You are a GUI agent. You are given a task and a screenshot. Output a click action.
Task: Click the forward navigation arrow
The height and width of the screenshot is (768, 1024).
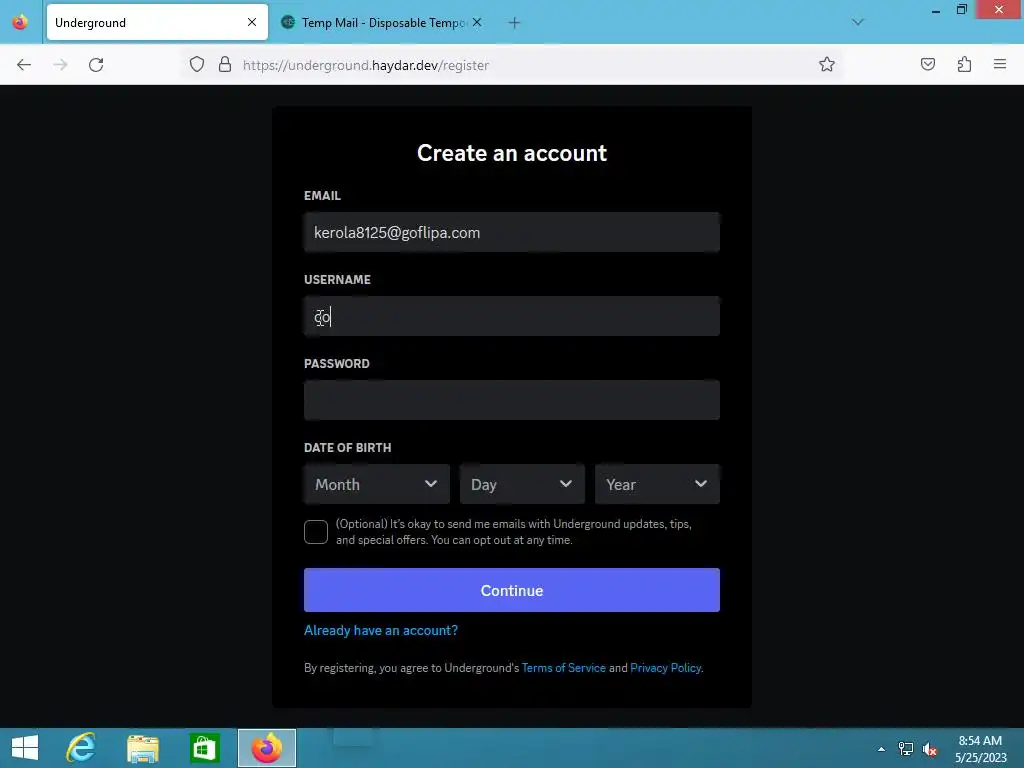pyautogui.click(x=60, y=65)
